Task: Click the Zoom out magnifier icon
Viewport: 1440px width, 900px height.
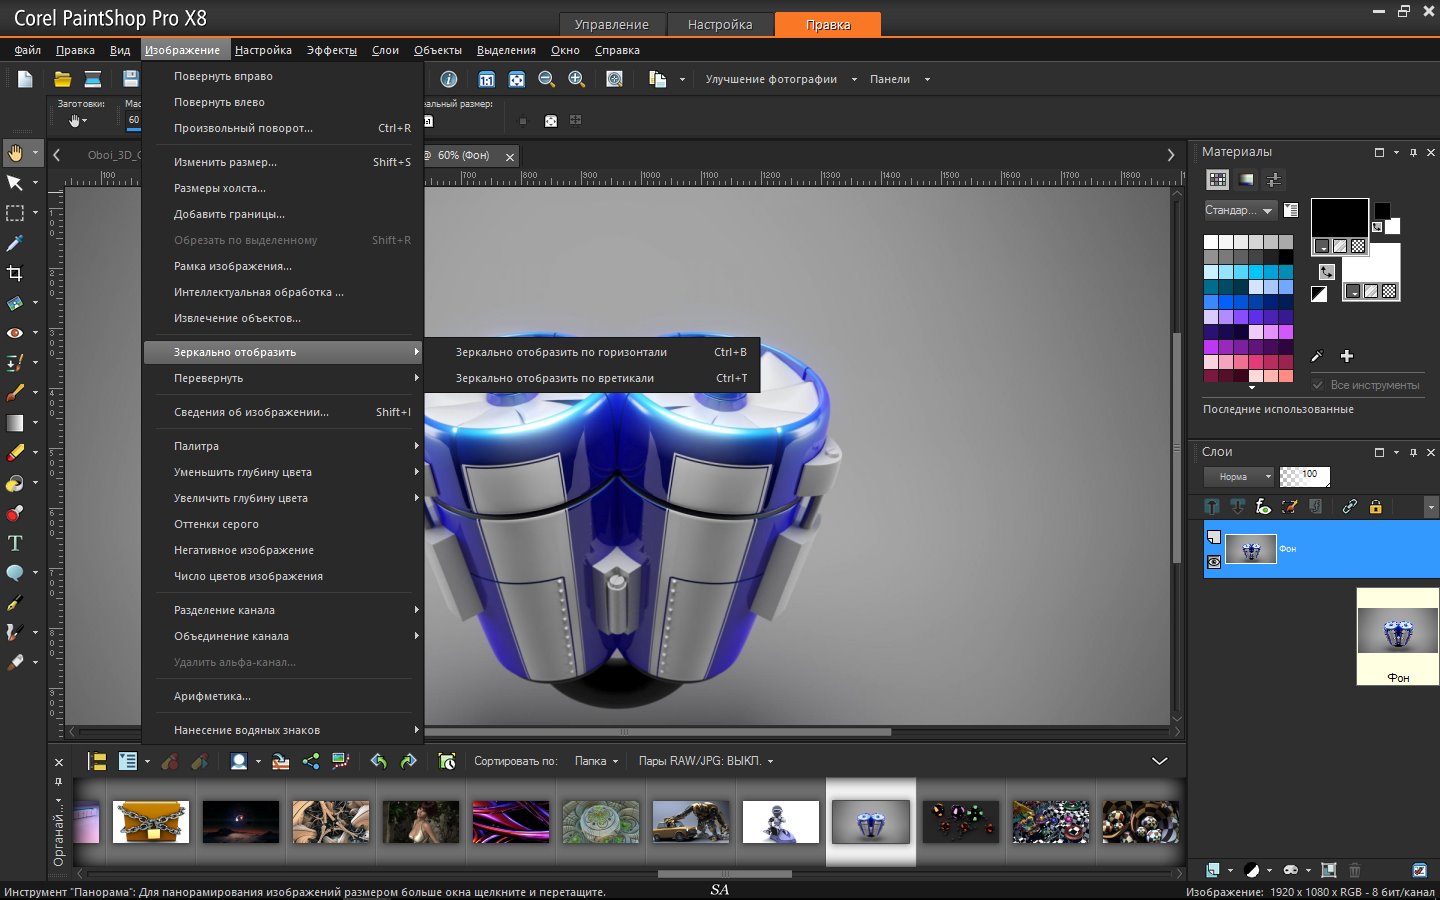Action: [546, 79]
